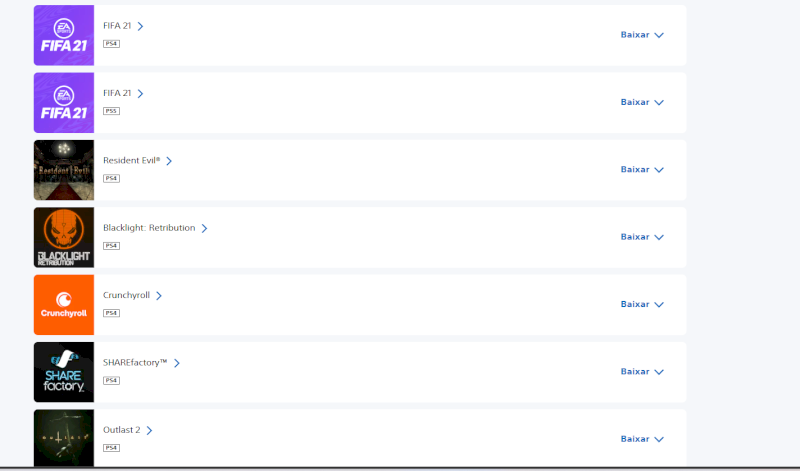Image resolution: width=800 pixels, height=471 pixels.
Task: Open the SHAREfactory app thumbnail
Action: [64, 372]
